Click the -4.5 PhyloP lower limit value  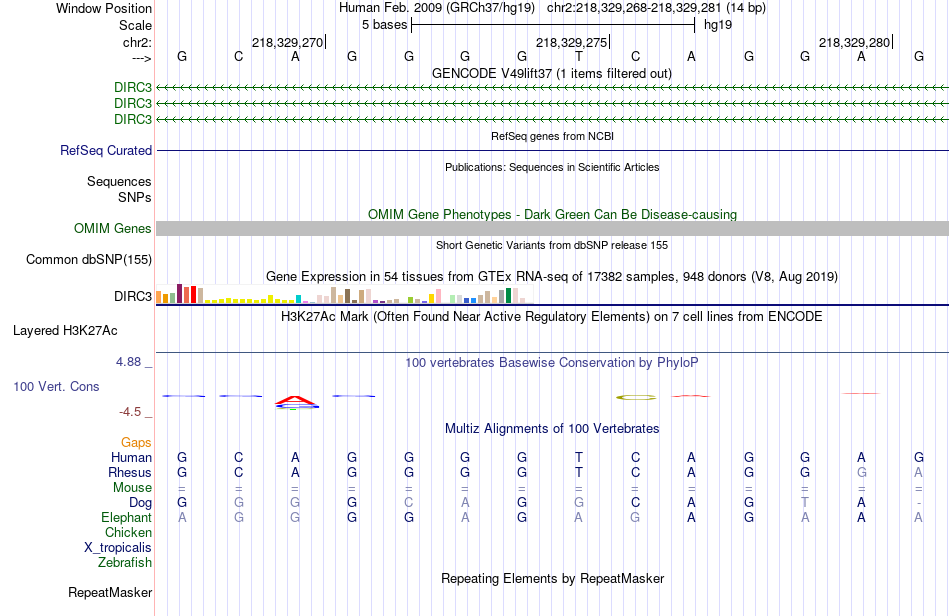point(130,412)
